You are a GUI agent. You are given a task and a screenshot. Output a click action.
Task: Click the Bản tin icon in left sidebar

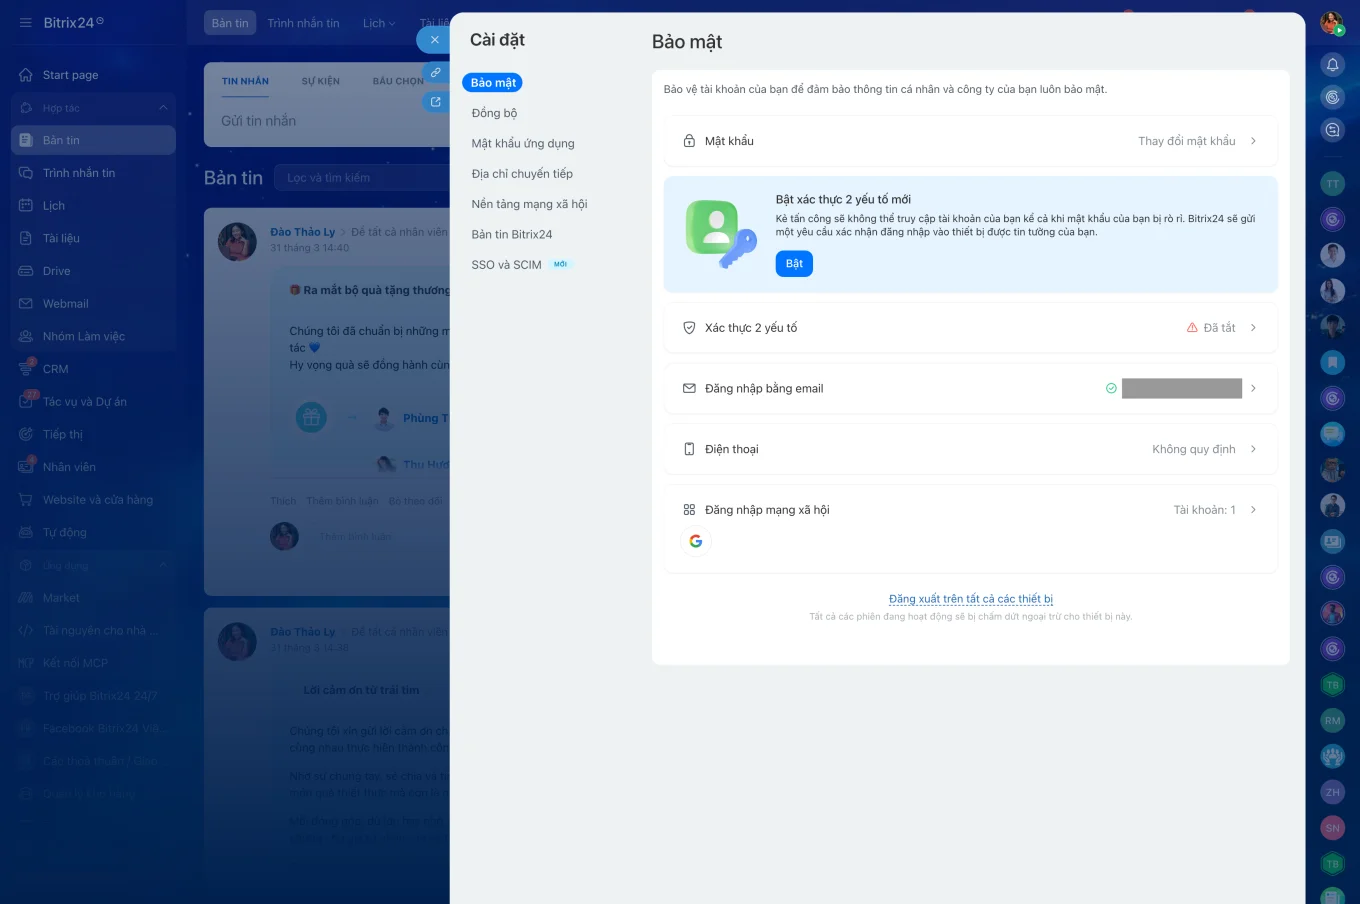click(x=26, y=140)
